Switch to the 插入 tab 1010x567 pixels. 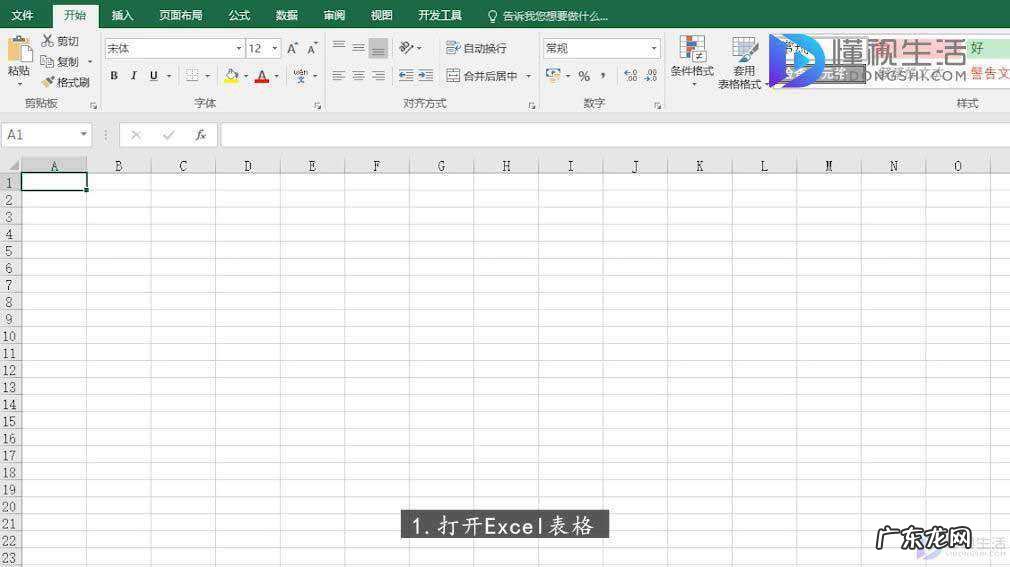coord(122,15)
